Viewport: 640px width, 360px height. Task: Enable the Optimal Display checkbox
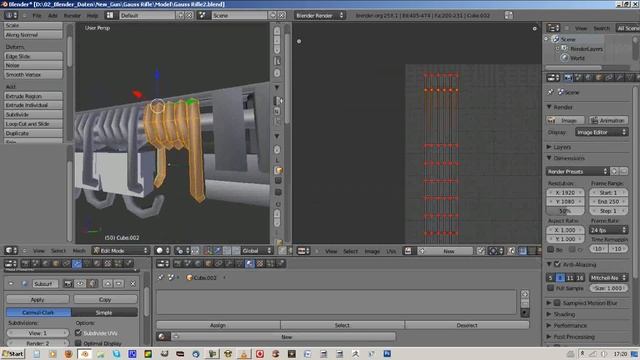(78, 343)
